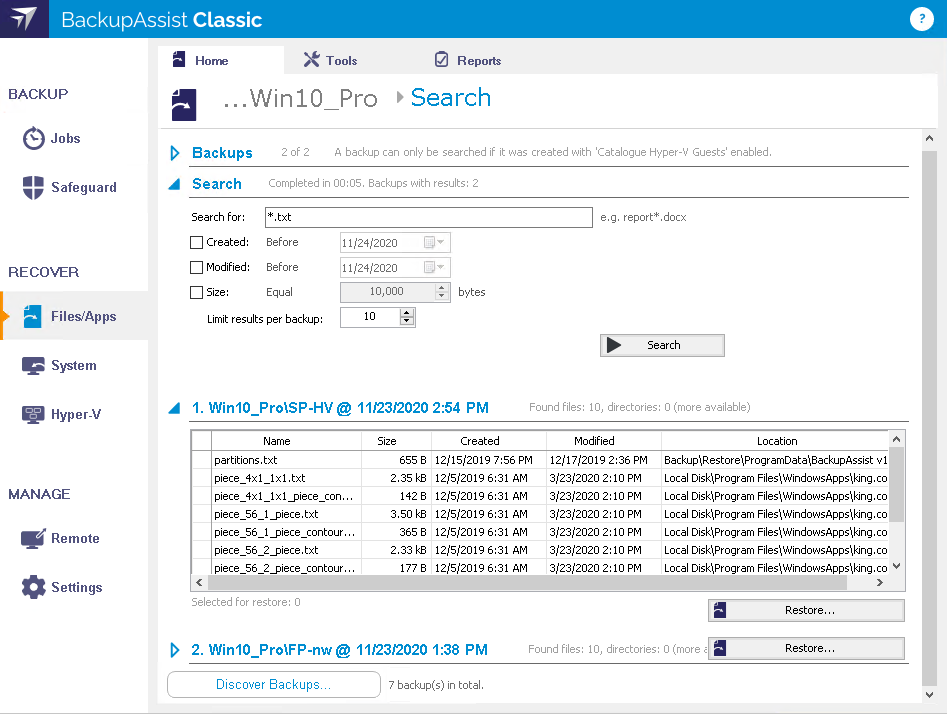The height and width of the screenshot is (714, 947).
Task: Select the System recovery monitor icon
Action: (34, 366)
